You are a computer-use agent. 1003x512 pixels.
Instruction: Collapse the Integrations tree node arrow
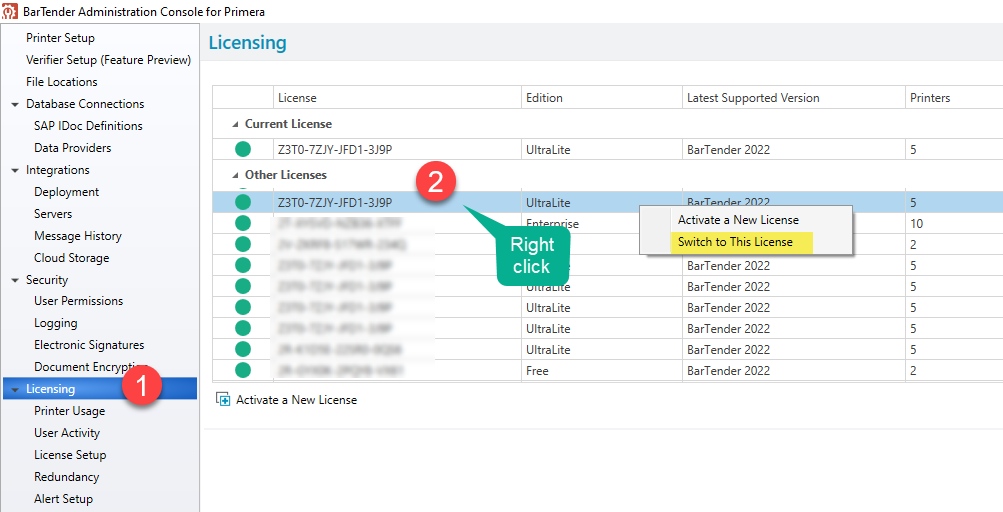(15, 170)
